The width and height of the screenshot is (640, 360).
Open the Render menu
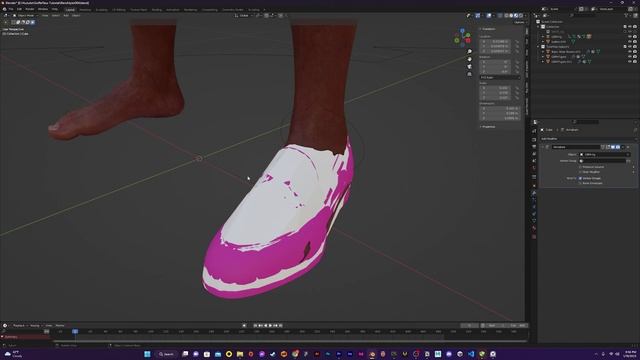[30, 9]
